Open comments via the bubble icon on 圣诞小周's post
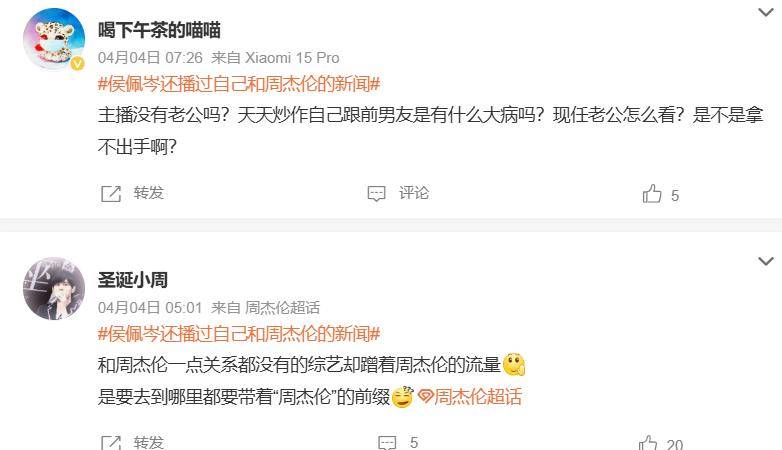Image resolution: width=782 pixels, height=450 pixels. [x=387, y=443]
